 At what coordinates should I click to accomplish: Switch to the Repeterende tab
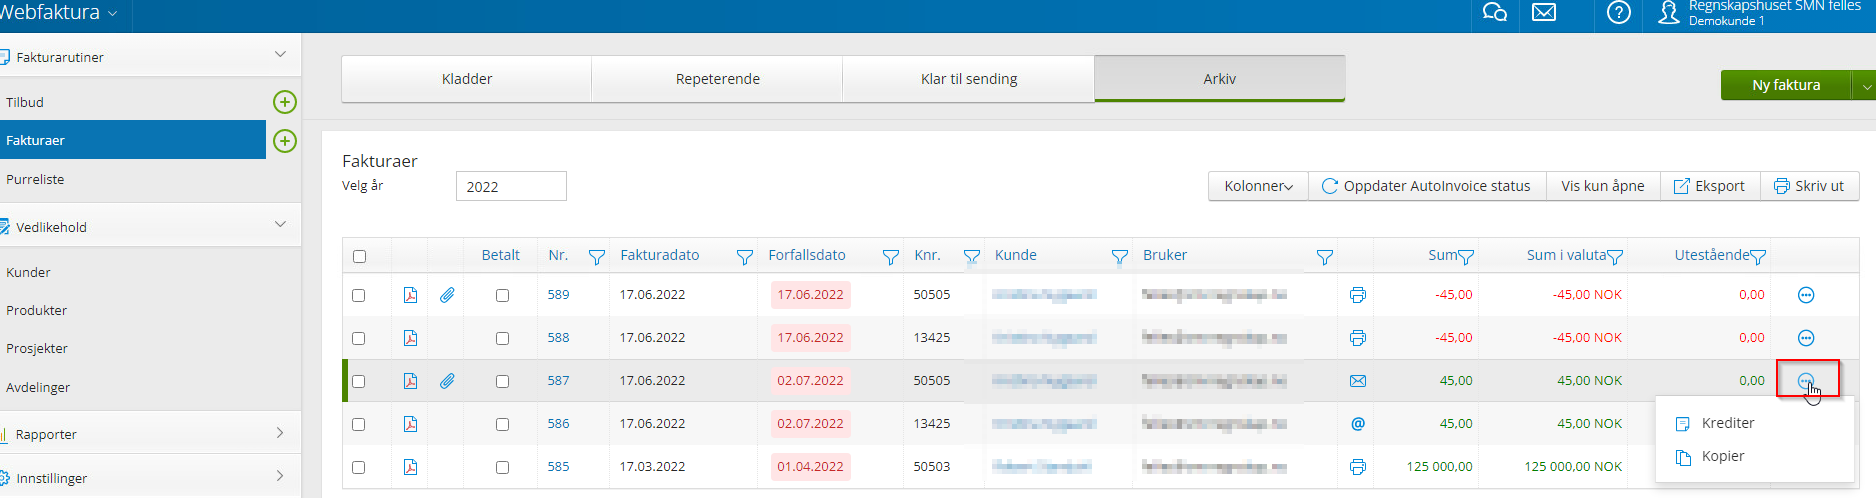pyautogui.click(x=718, y=79)
